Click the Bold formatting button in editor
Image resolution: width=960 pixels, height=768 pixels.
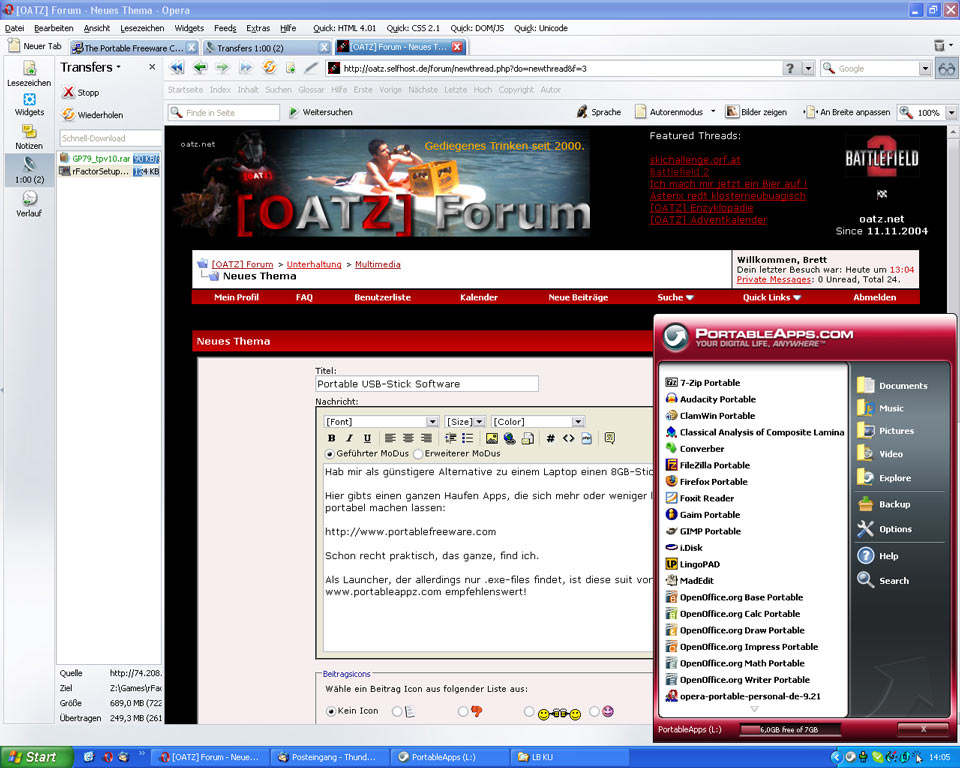[x=332, y=438]
